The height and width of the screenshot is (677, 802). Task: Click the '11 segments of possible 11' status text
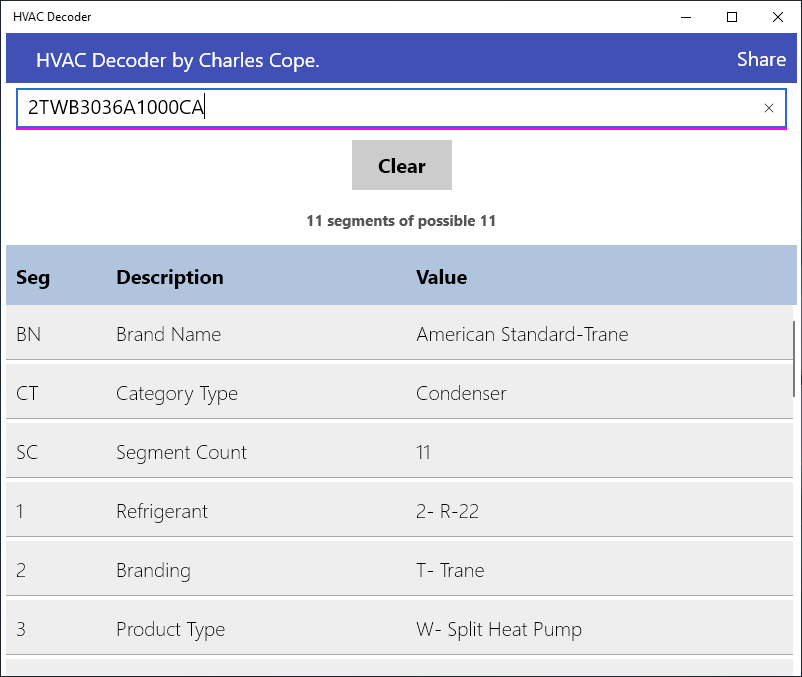(401, 221)
